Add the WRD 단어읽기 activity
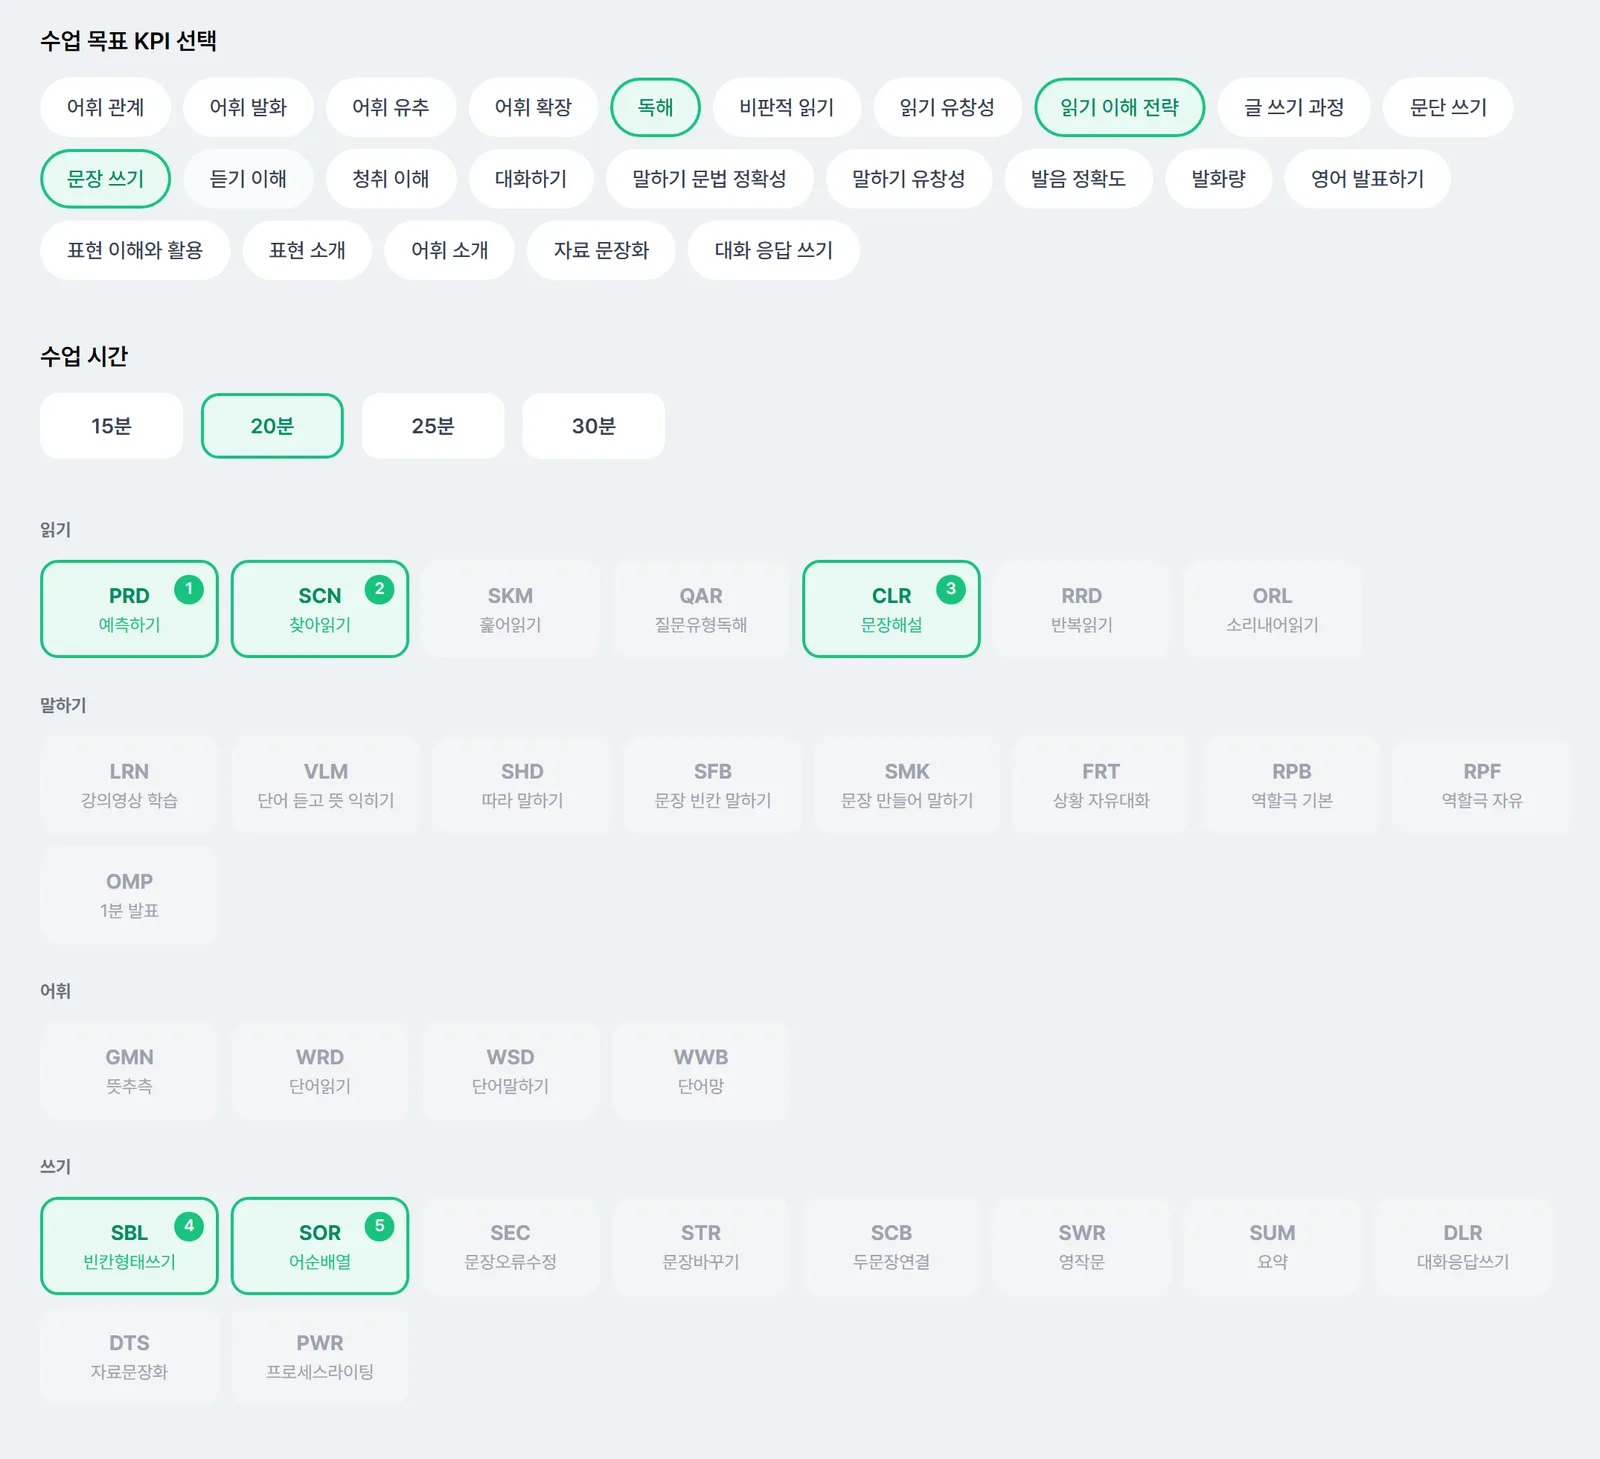This screenshot has height=1459, width=1600. tap(320, 1071)
